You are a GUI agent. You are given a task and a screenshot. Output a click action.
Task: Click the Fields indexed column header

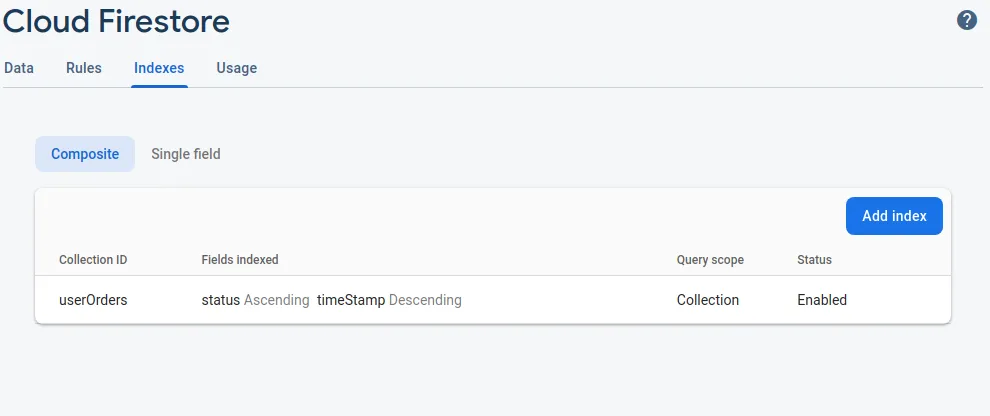point(240,260)
